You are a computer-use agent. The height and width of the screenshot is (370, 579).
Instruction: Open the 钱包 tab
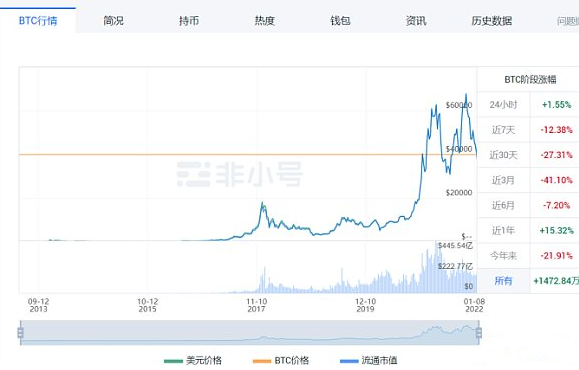pyautogui.click(x=340, y=21)
